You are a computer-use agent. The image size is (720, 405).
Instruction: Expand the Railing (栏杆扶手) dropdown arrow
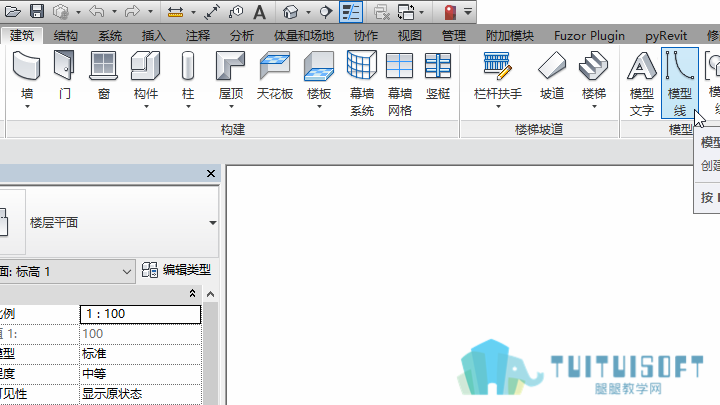pyautogui.click(x=498, y=107)
